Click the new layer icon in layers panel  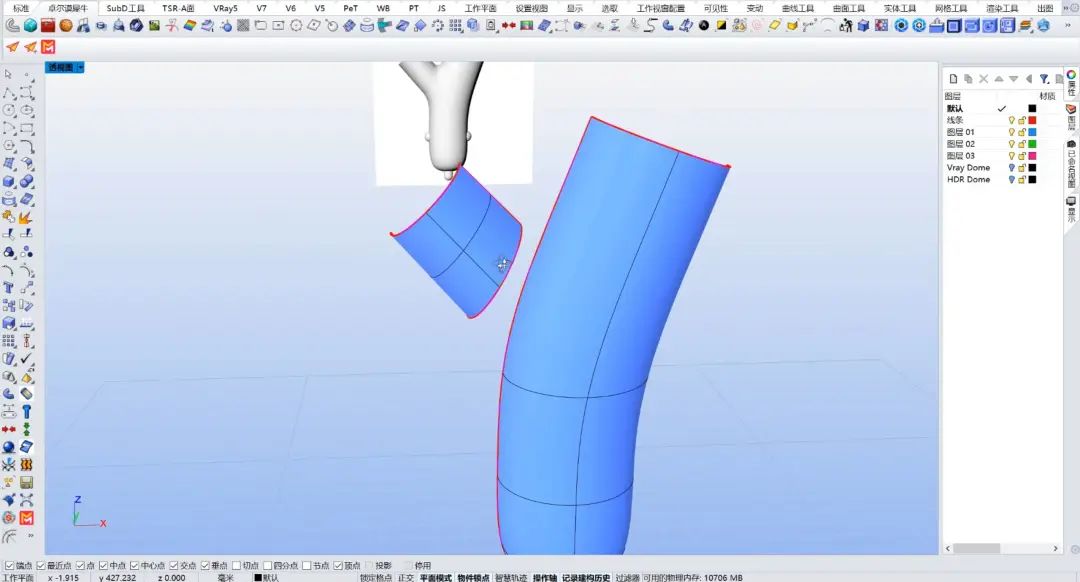point(953,79)
